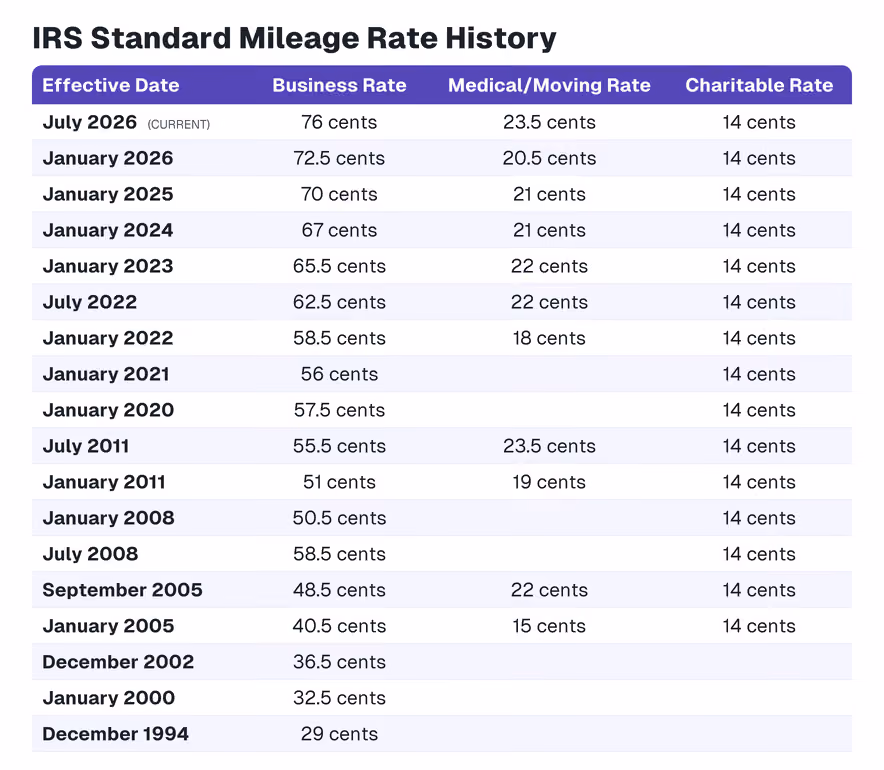Select '14 cents' in the January 2020 row

coord(759,410)
